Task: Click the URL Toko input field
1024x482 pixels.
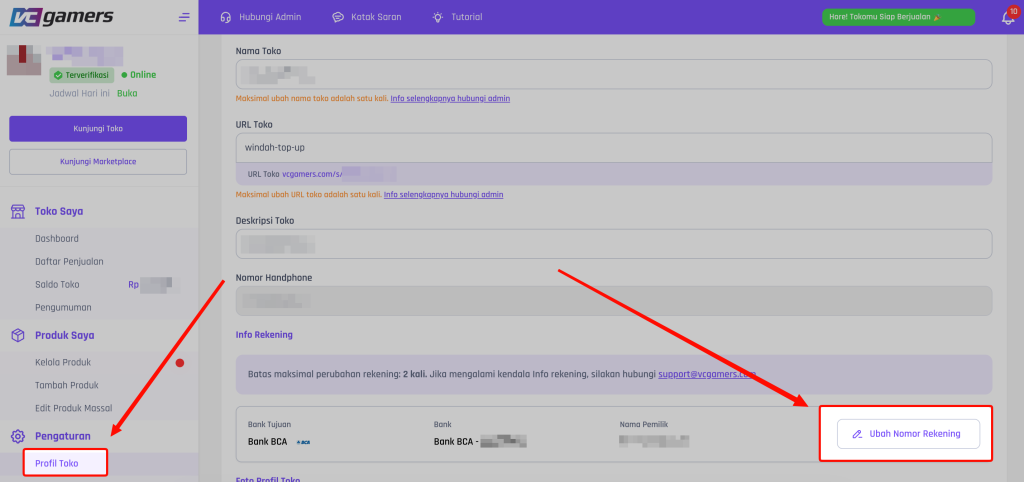Action: [x=613, y=148]
